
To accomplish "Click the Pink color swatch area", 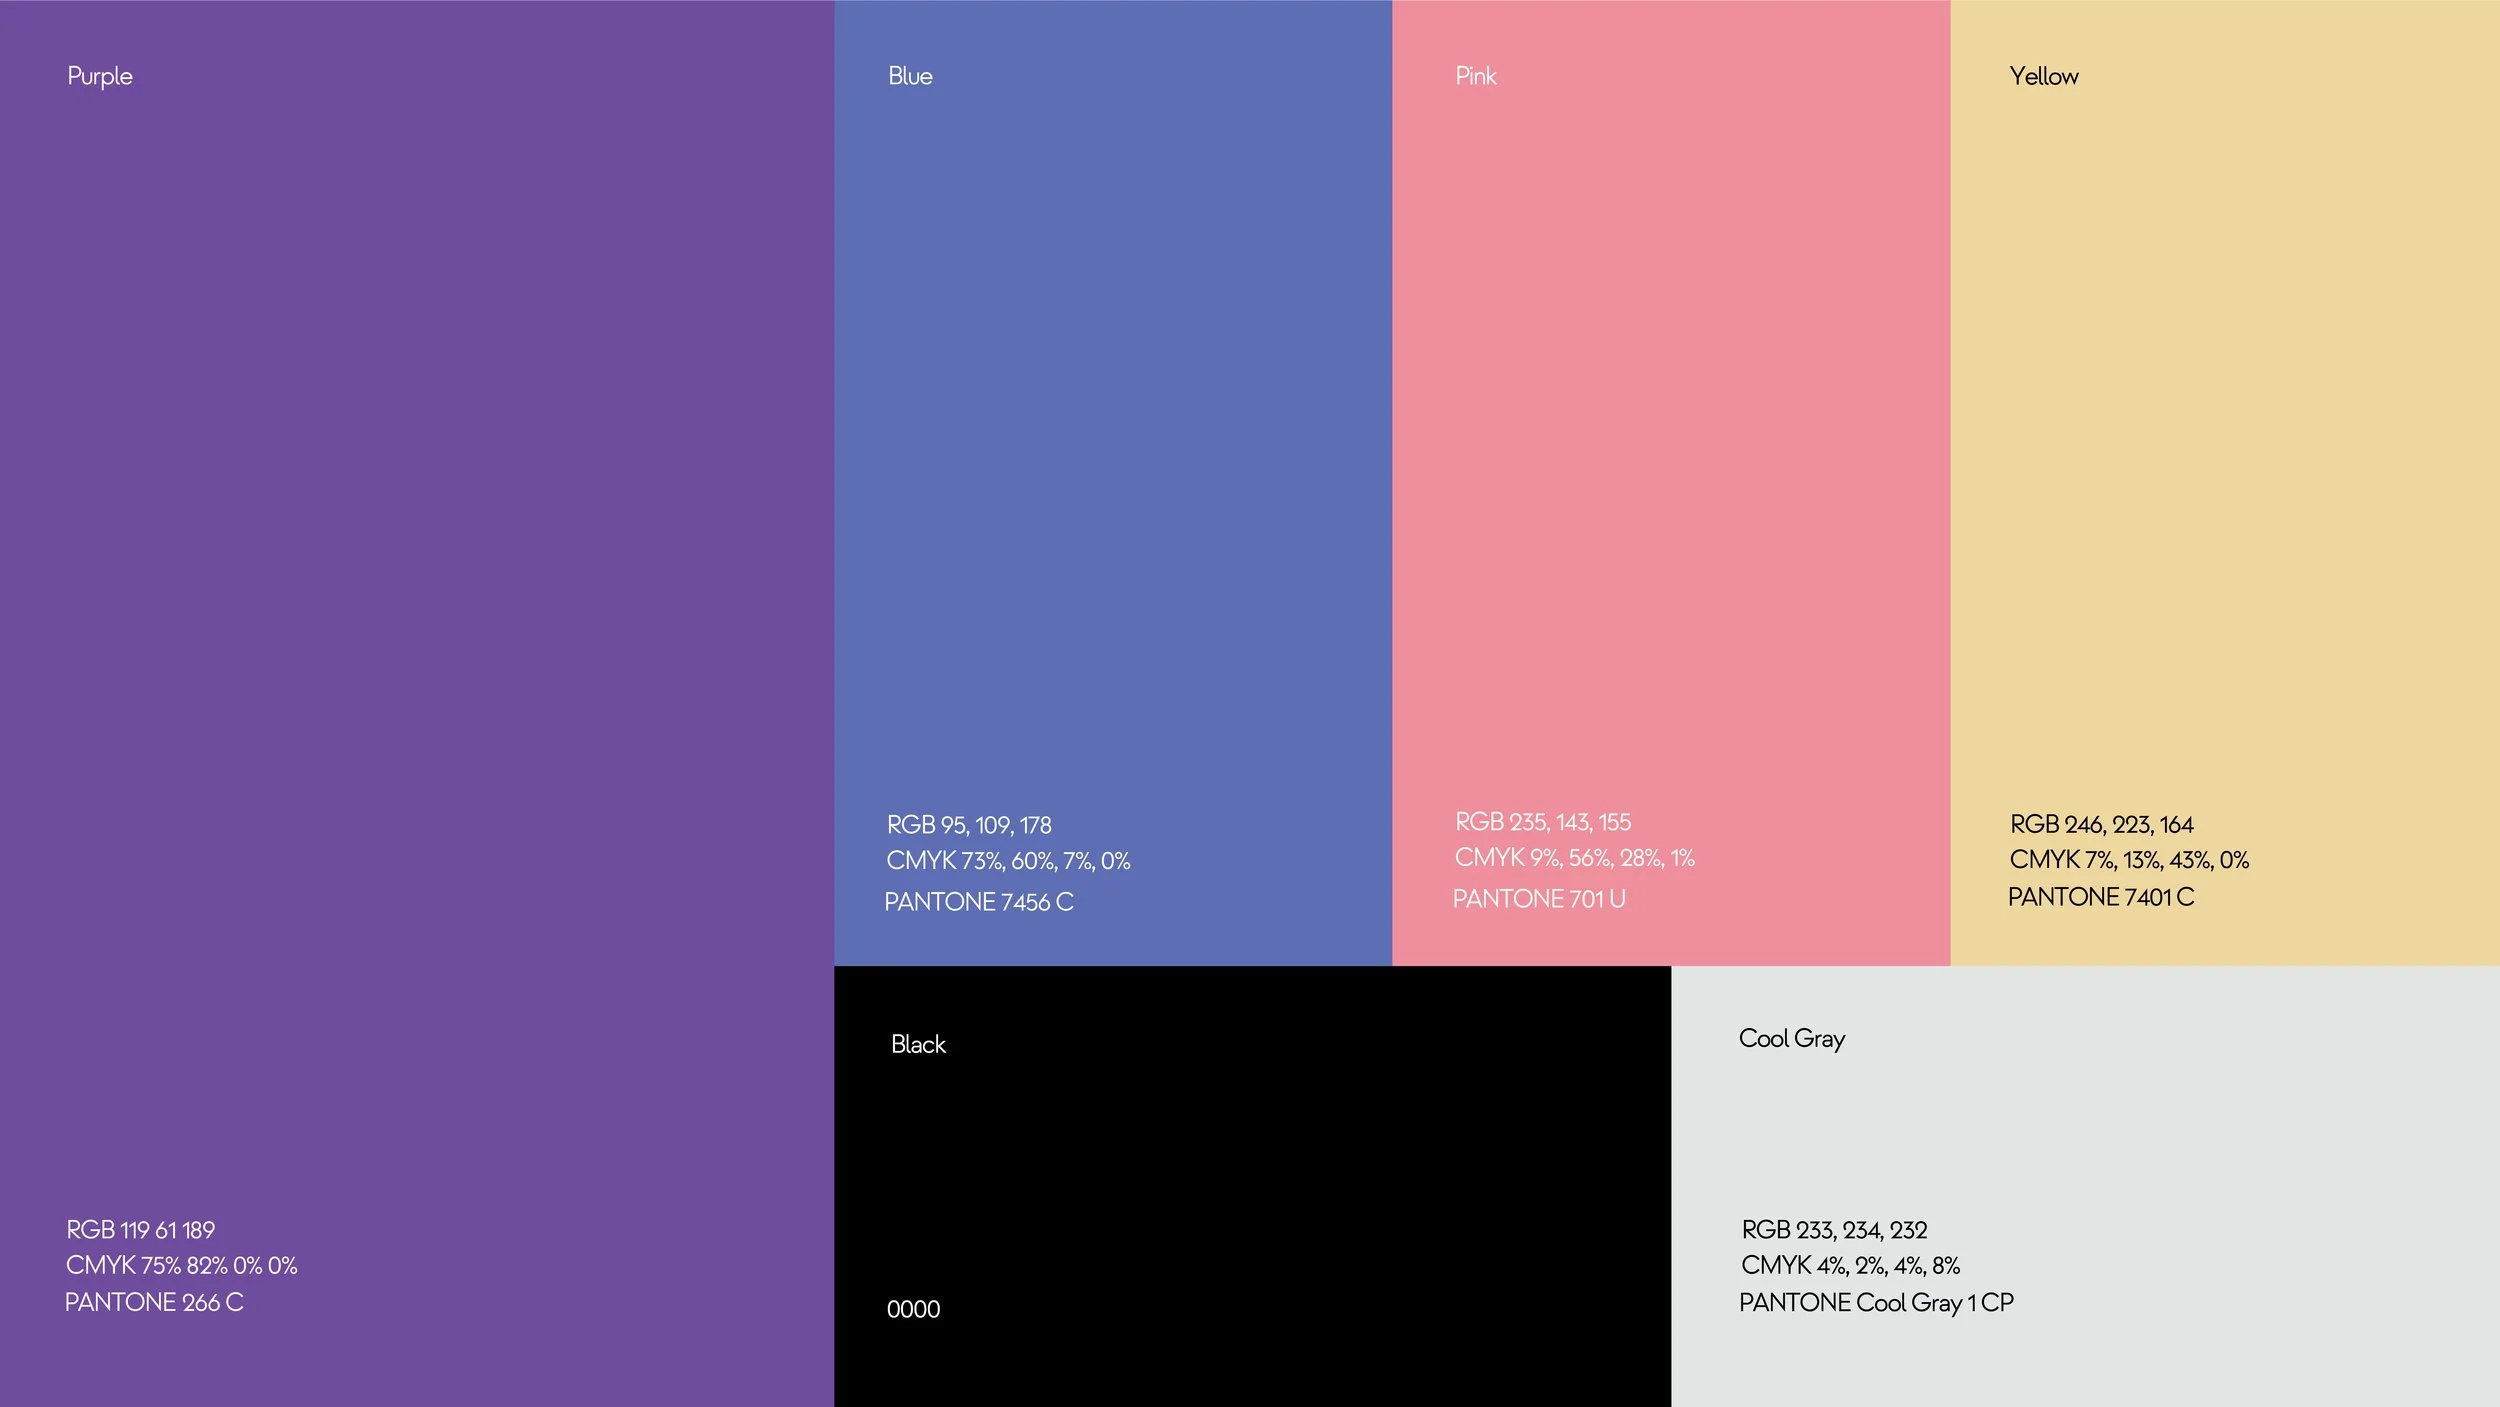I will point(1670,450).
